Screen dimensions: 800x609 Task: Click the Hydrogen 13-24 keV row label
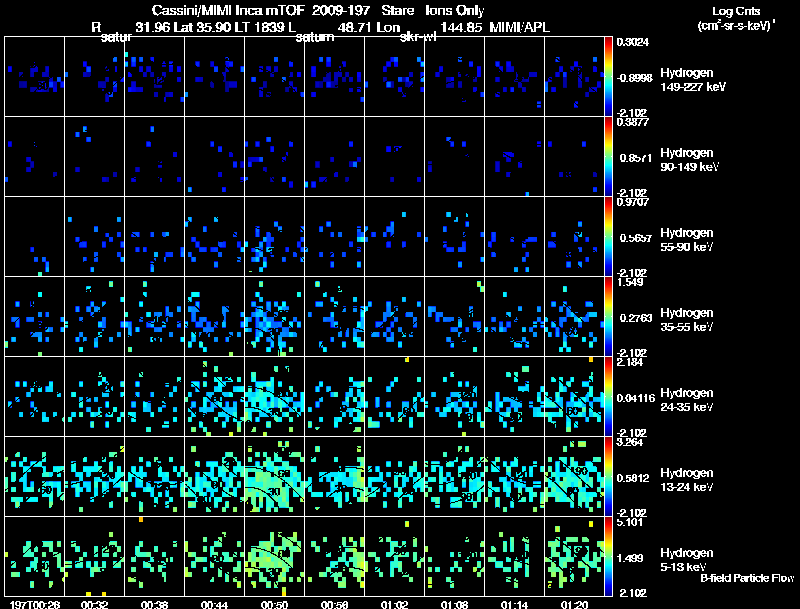(x=687, y=480)
